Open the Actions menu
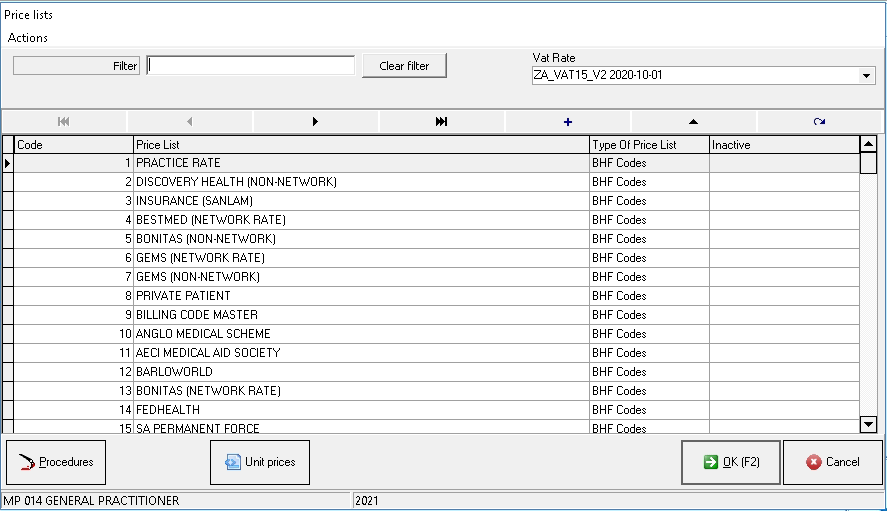 coord(28,38)
